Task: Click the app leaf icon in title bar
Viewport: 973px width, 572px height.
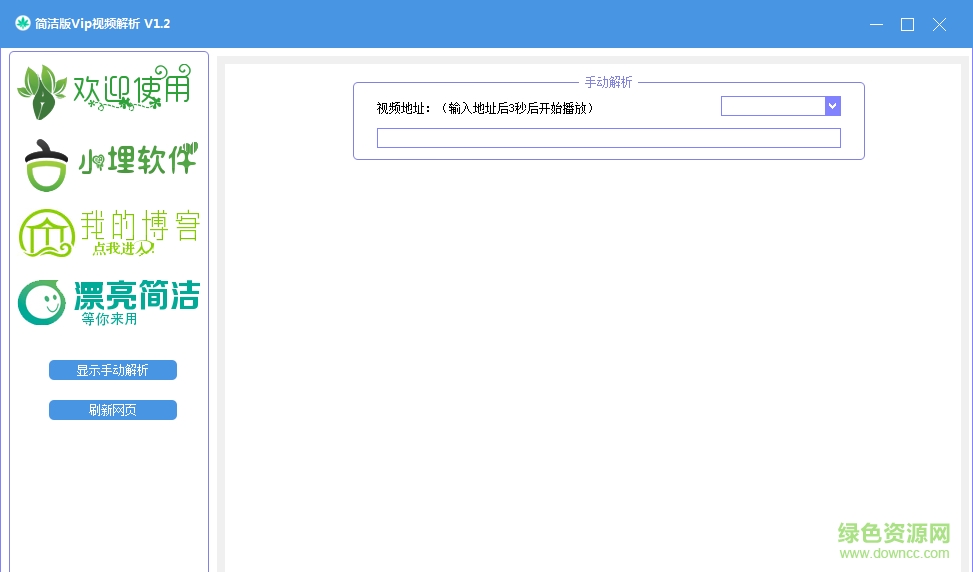Action: click(x=23, y=24)
